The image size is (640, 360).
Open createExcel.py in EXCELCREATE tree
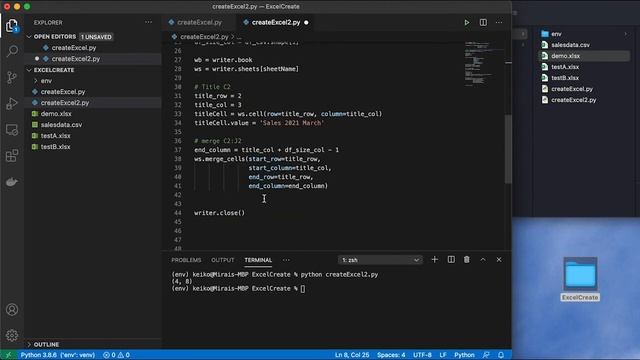point(63,92)
